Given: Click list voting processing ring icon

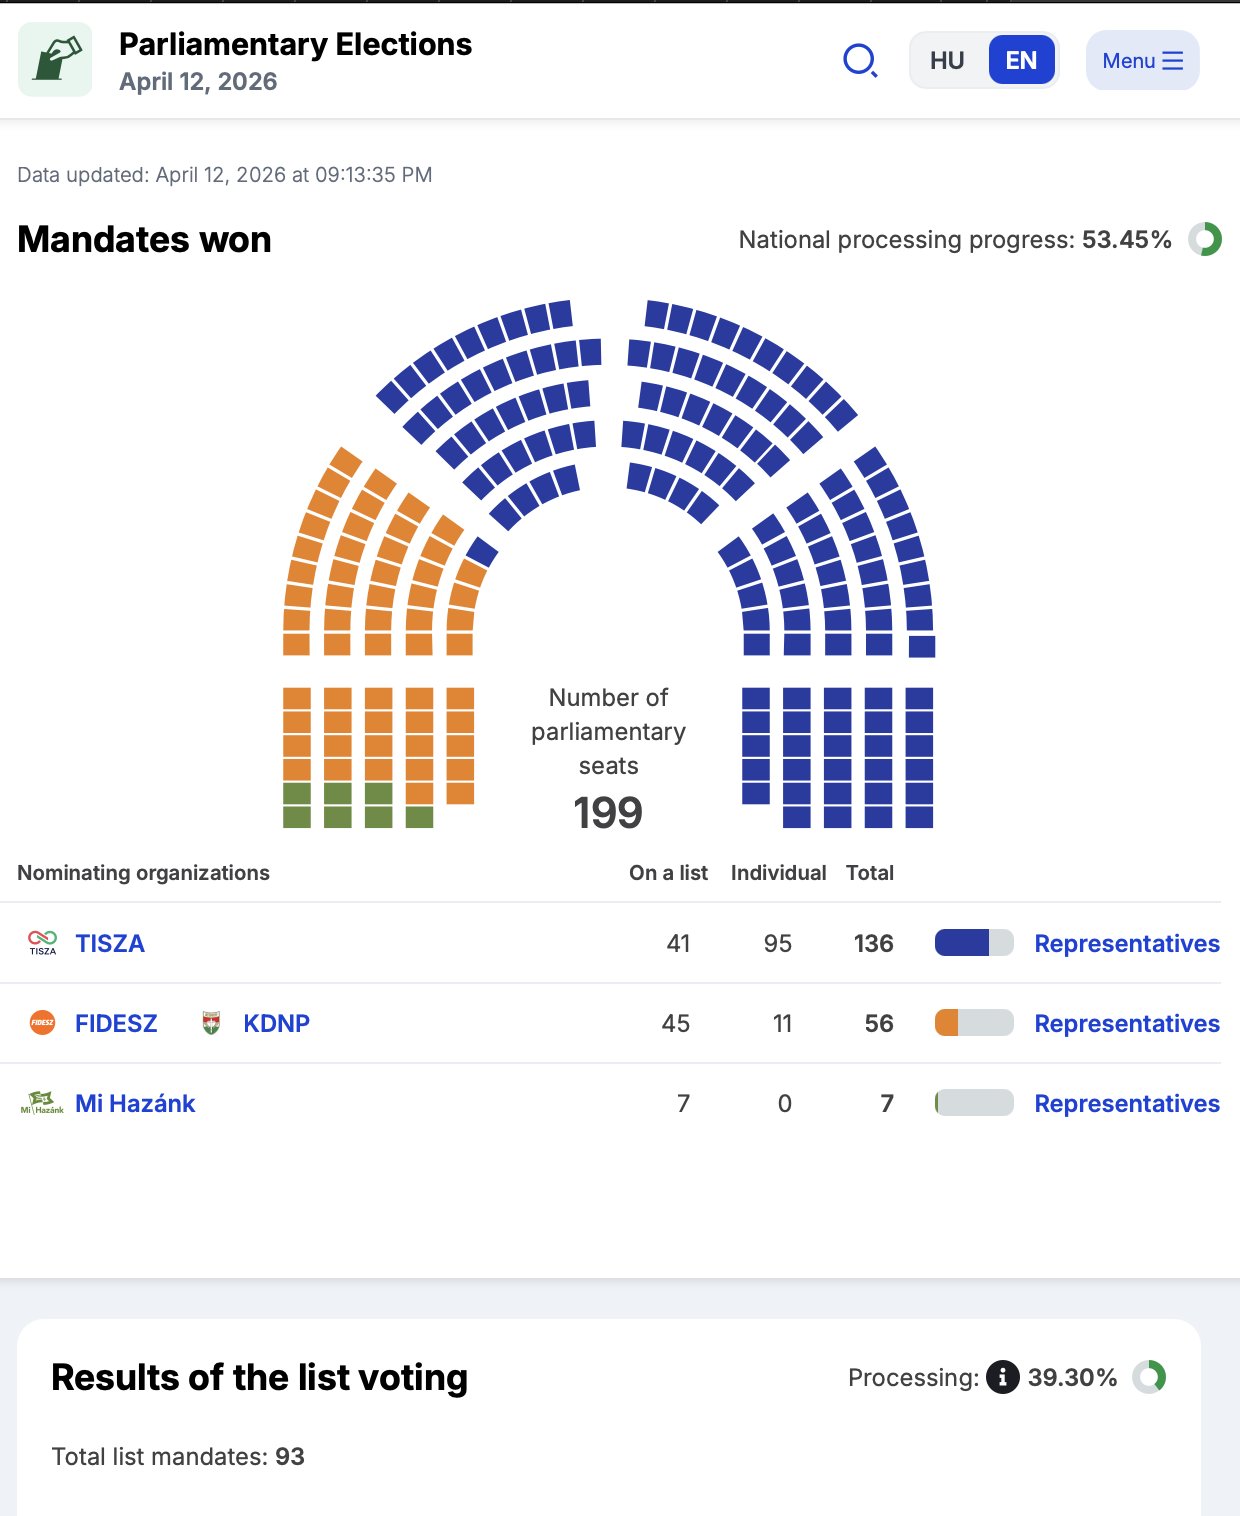Looking at the screenshot, I should tap(1149, 1377).
